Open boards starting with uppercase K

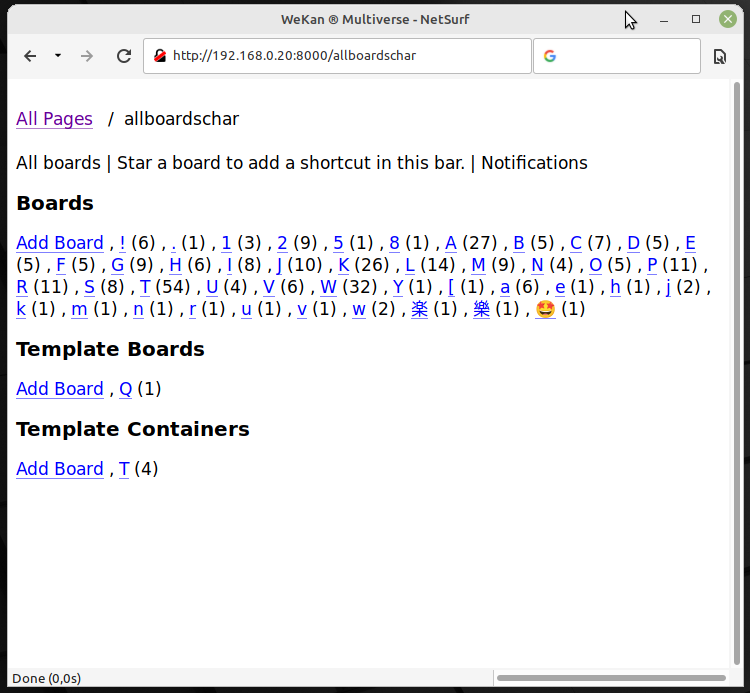[x=343, y=264]
